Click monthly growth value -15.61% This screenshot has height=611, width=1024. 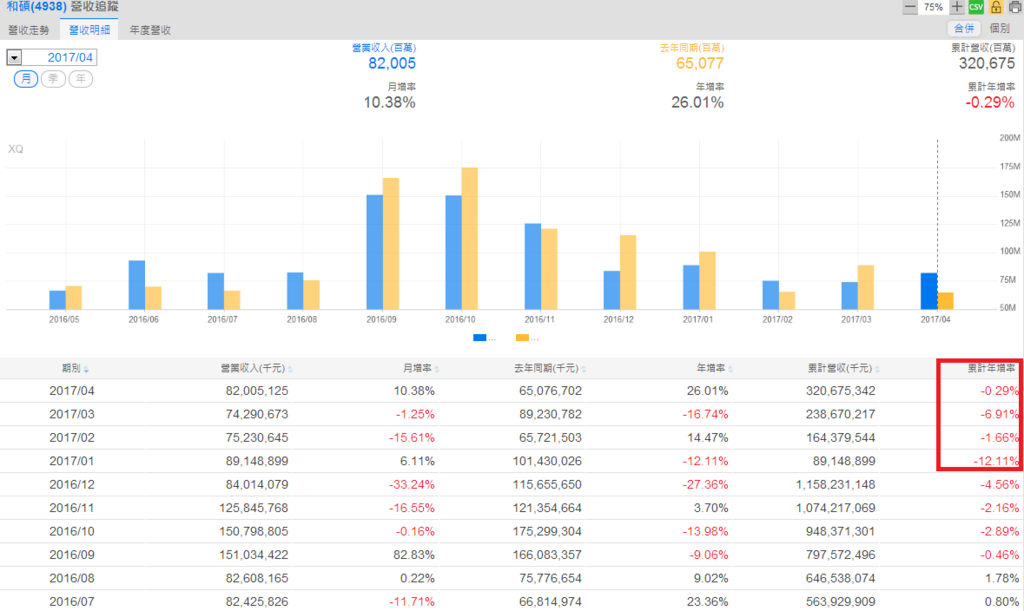(x=412, y=438)
